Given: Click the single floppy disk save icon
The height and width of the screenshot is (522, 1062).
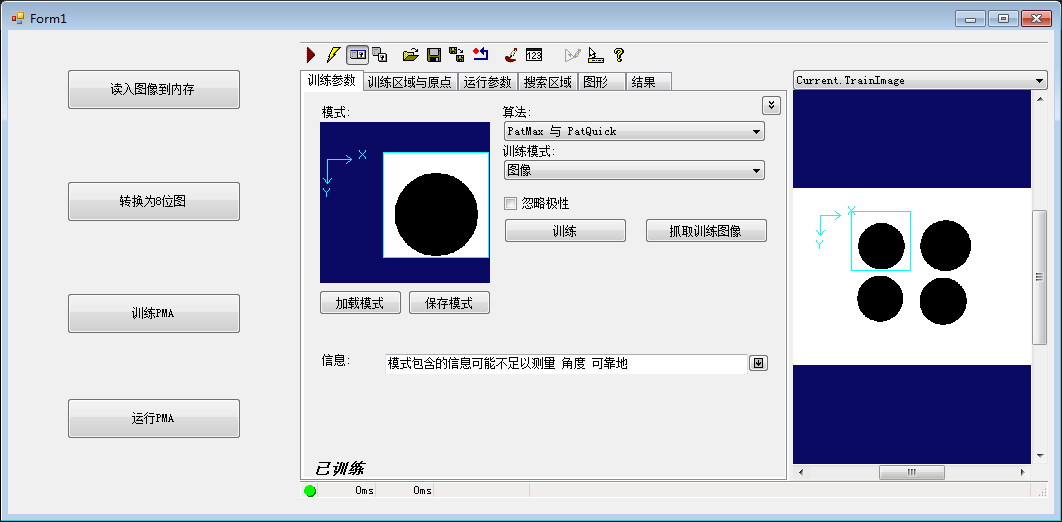Looking at the screenshot, I should pyautogui.click(x=434, y=55).
